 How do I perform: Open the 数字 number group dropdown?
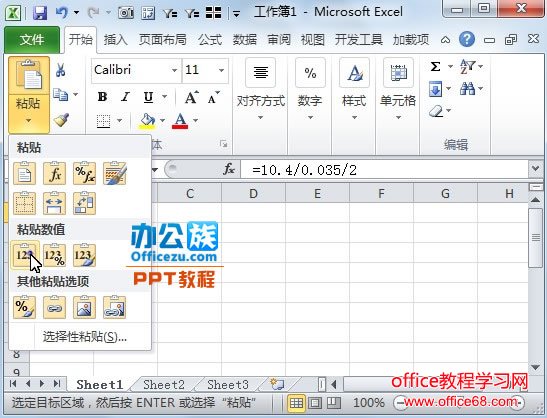point(310,118)
